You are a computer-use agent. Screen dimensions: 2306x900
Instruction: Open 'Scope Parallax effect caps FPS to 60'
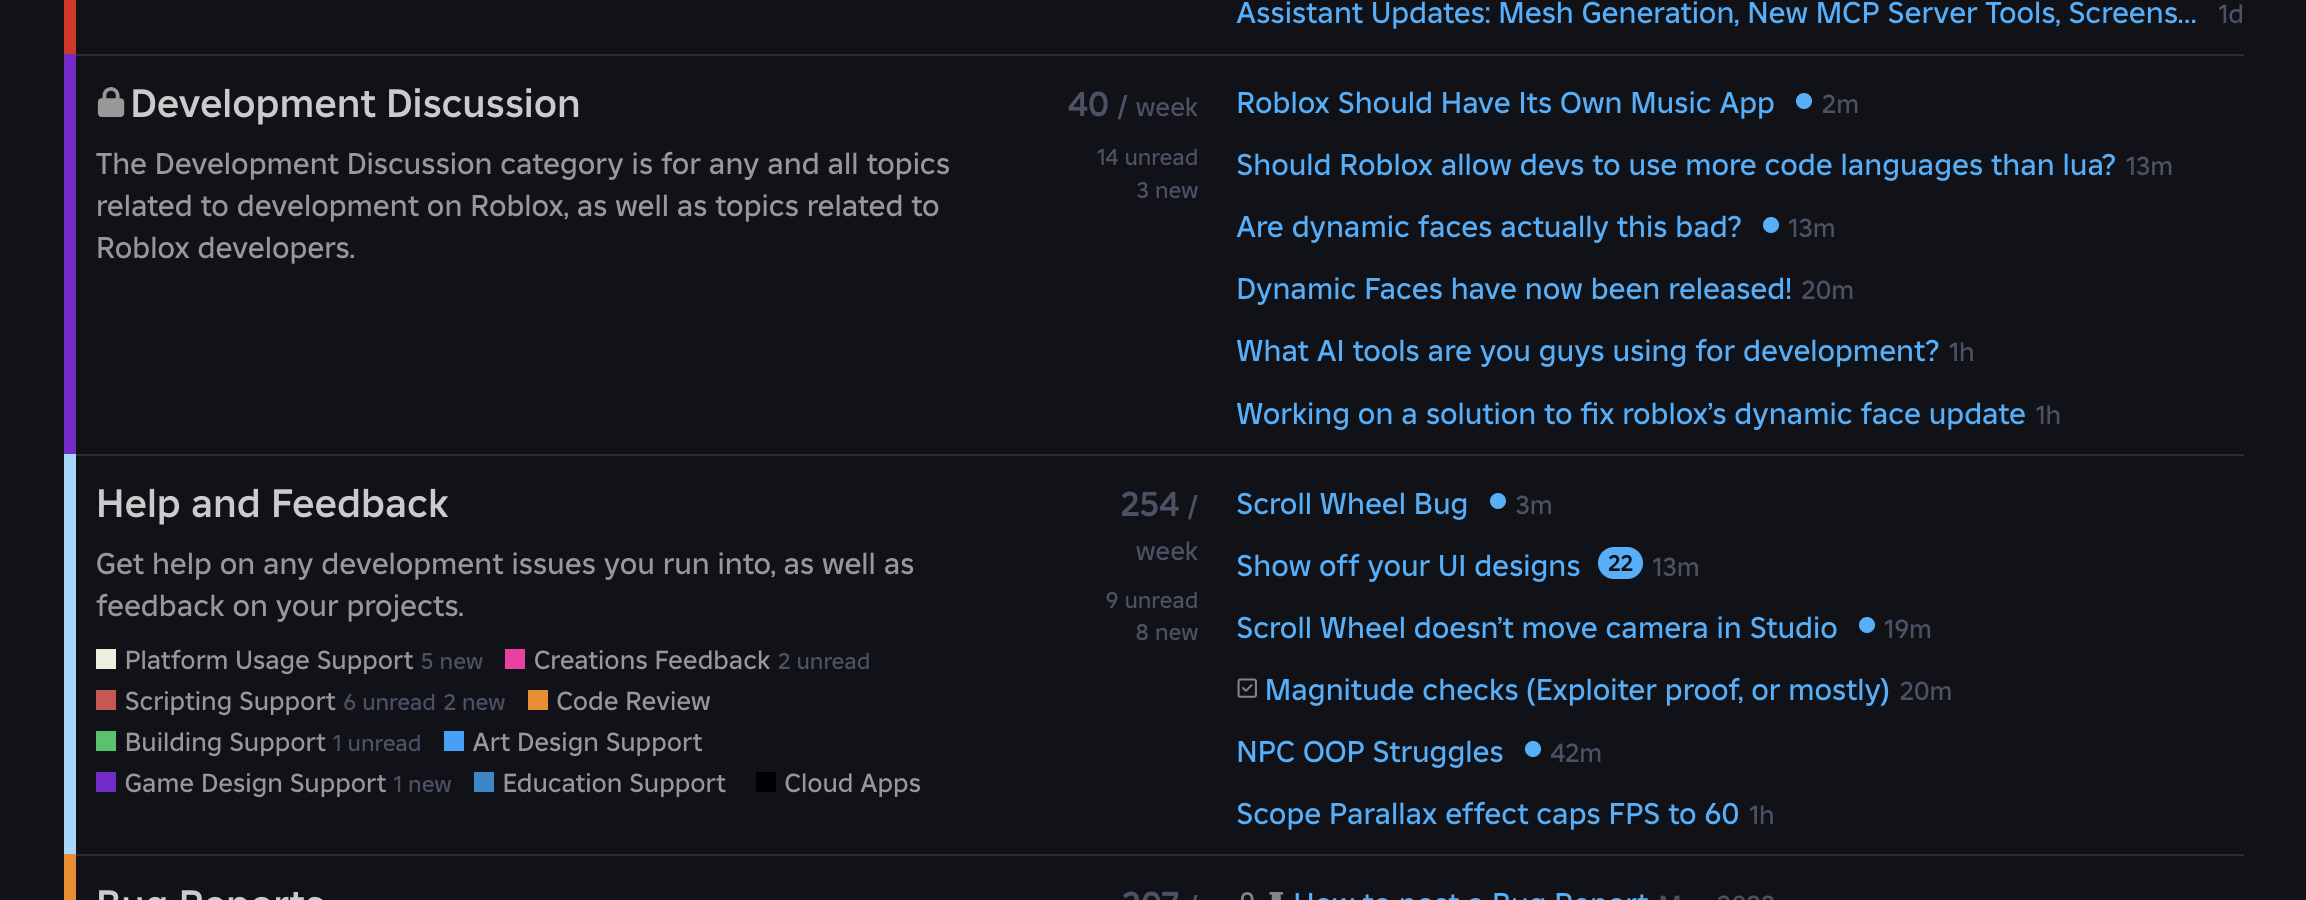[x=1488, y=814]
